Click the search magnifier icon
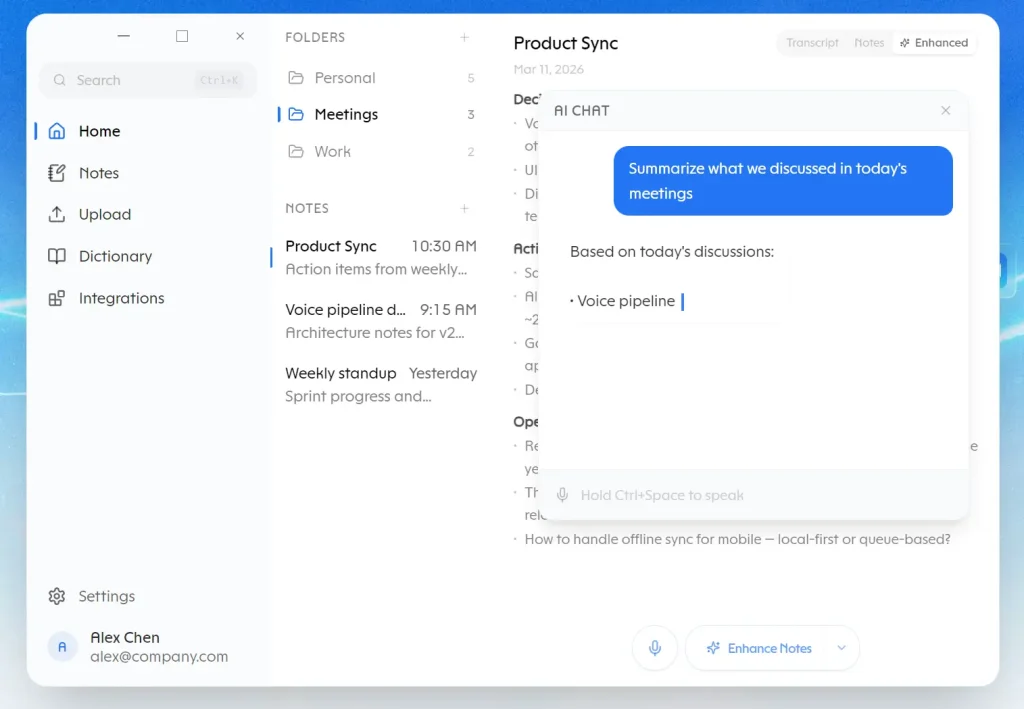1024x709 pixels. [59, 80]
